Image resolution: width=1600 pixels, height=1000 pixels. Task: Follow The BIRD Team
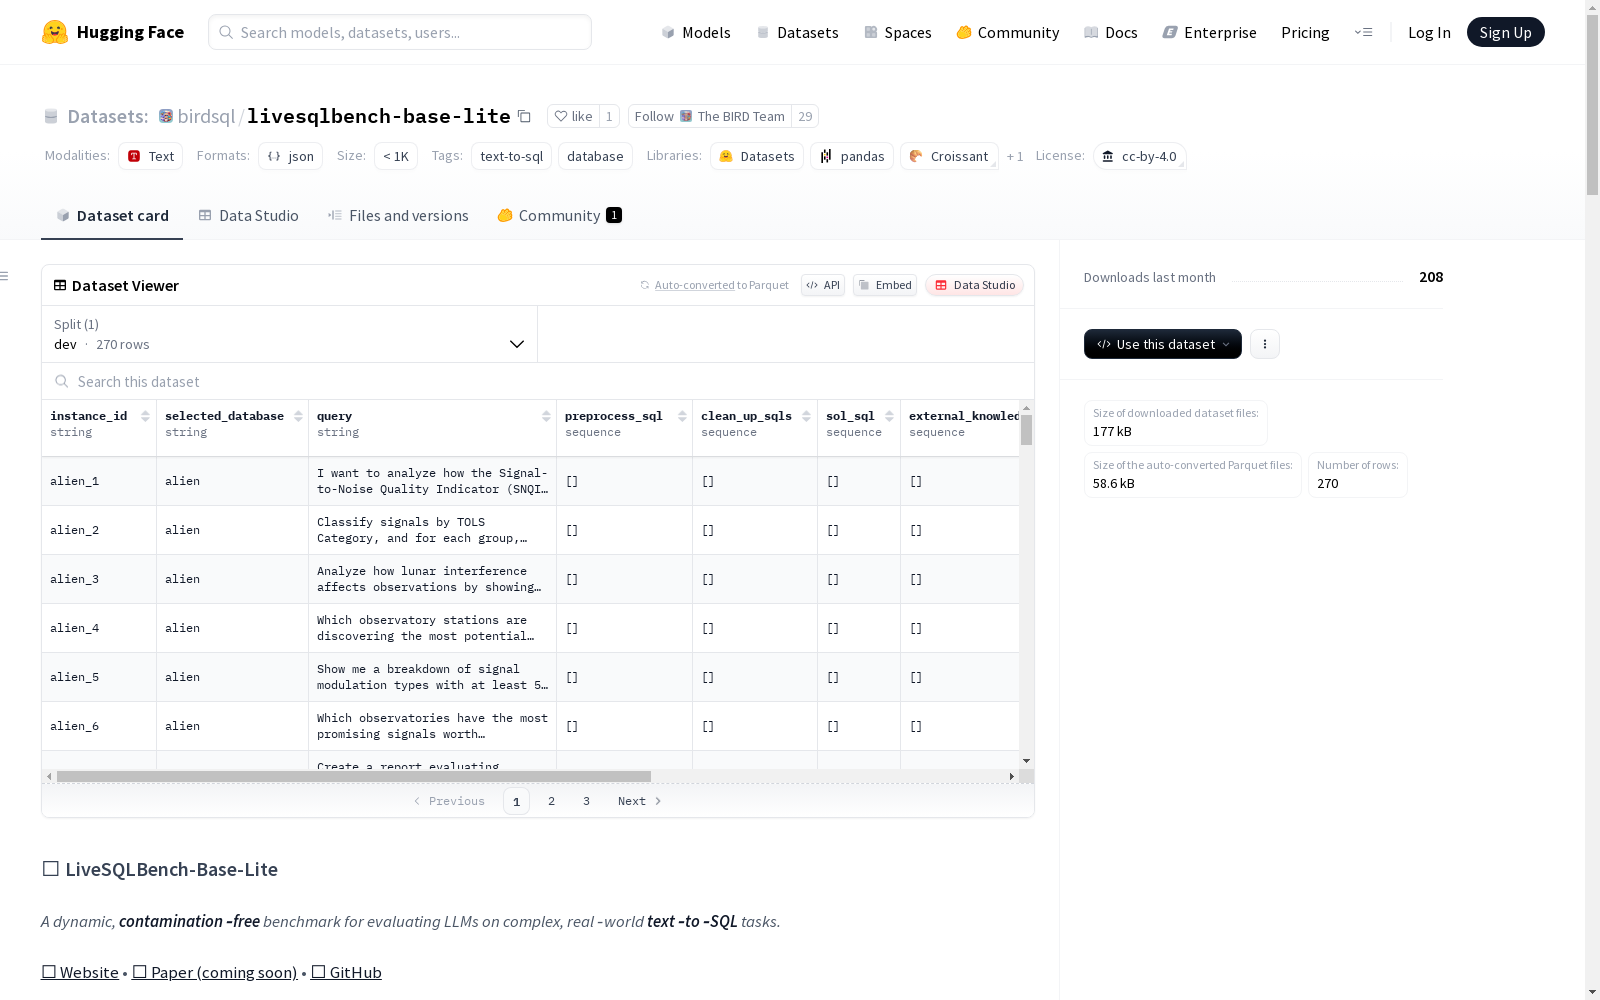click(710, 116)
